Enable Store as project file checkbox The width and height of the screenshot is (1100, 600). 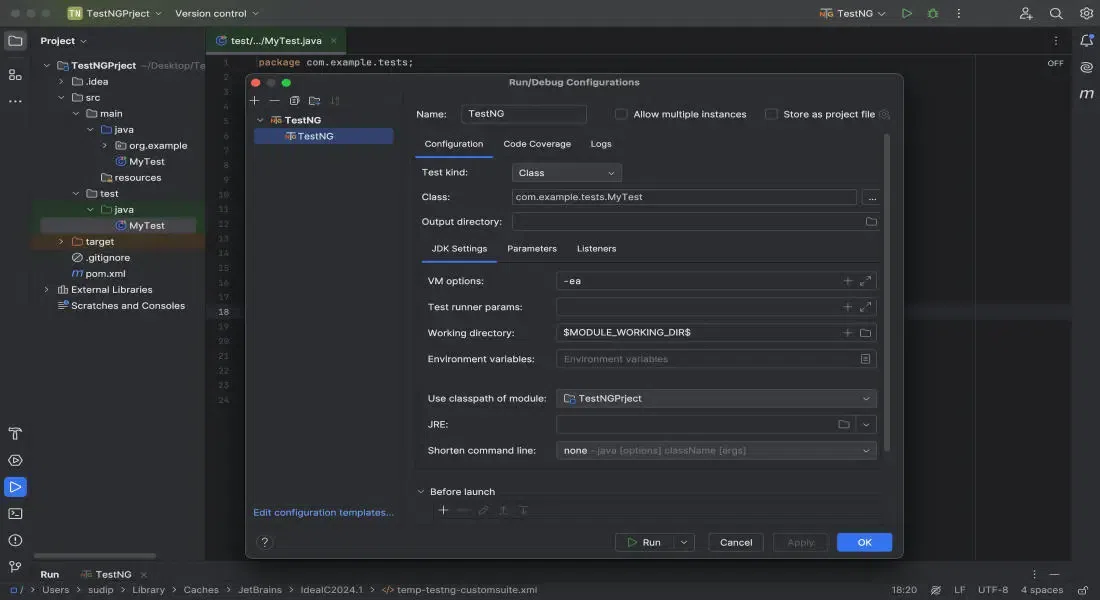click(771, 114)
